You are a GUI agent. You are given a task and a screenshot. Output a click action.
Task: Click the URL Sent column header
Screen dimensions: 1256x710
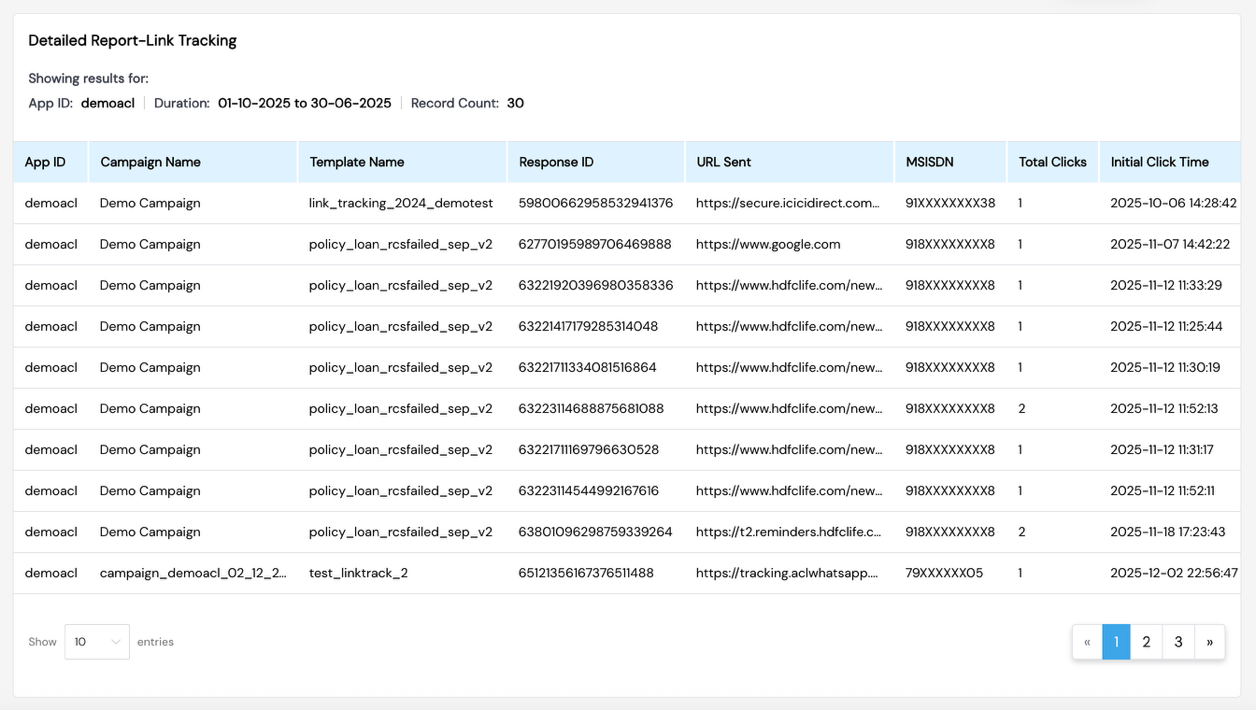pyautogui.click(x=789, y=162)
